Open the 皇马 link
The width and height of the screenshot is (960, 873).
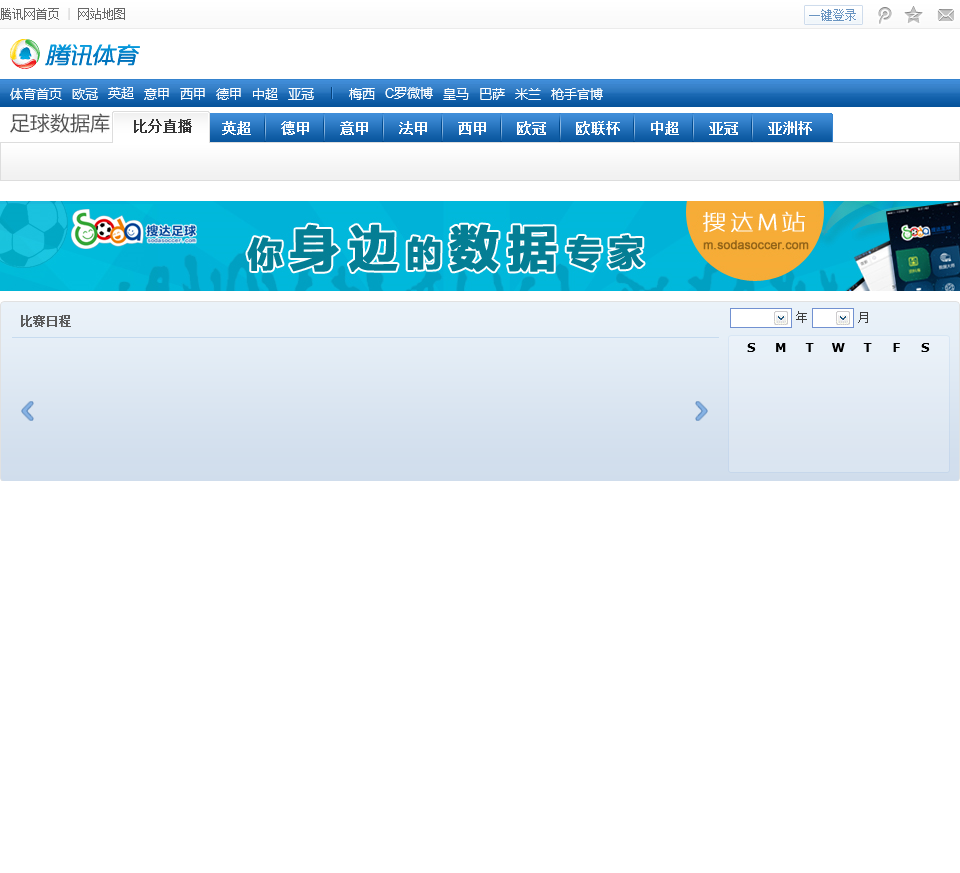tap(456, 94)
